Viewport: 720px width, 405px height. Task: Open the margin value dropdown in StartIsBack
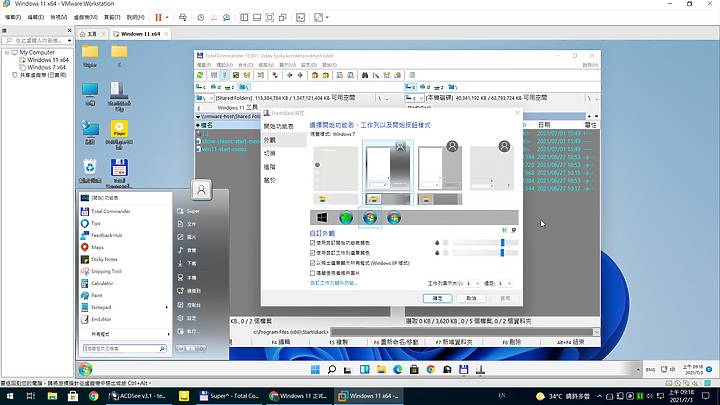505,283
